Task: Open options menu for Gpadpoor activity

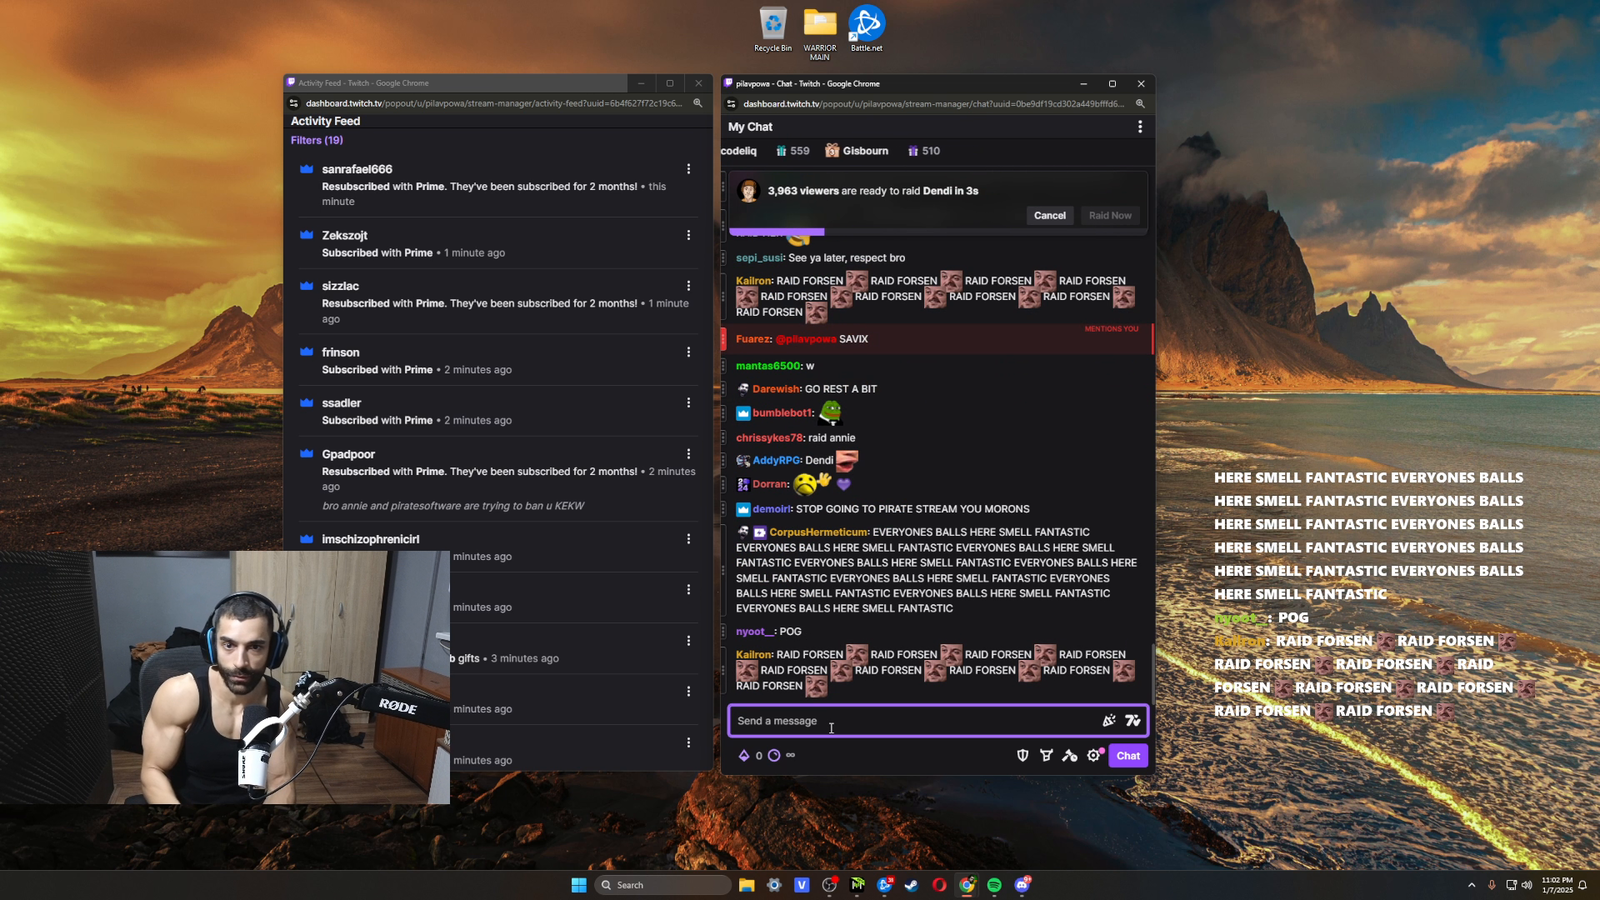Action: click(688, 454)
